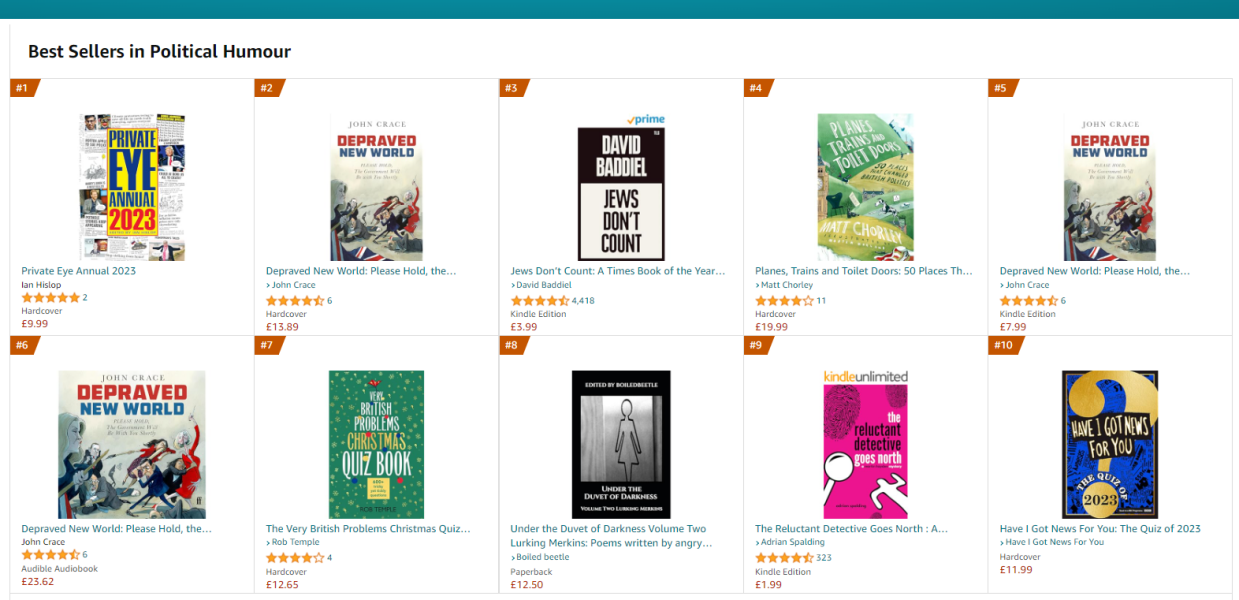Click star rating of The Reluctant Detective
1239x600 pixels.
click(784, 558)
